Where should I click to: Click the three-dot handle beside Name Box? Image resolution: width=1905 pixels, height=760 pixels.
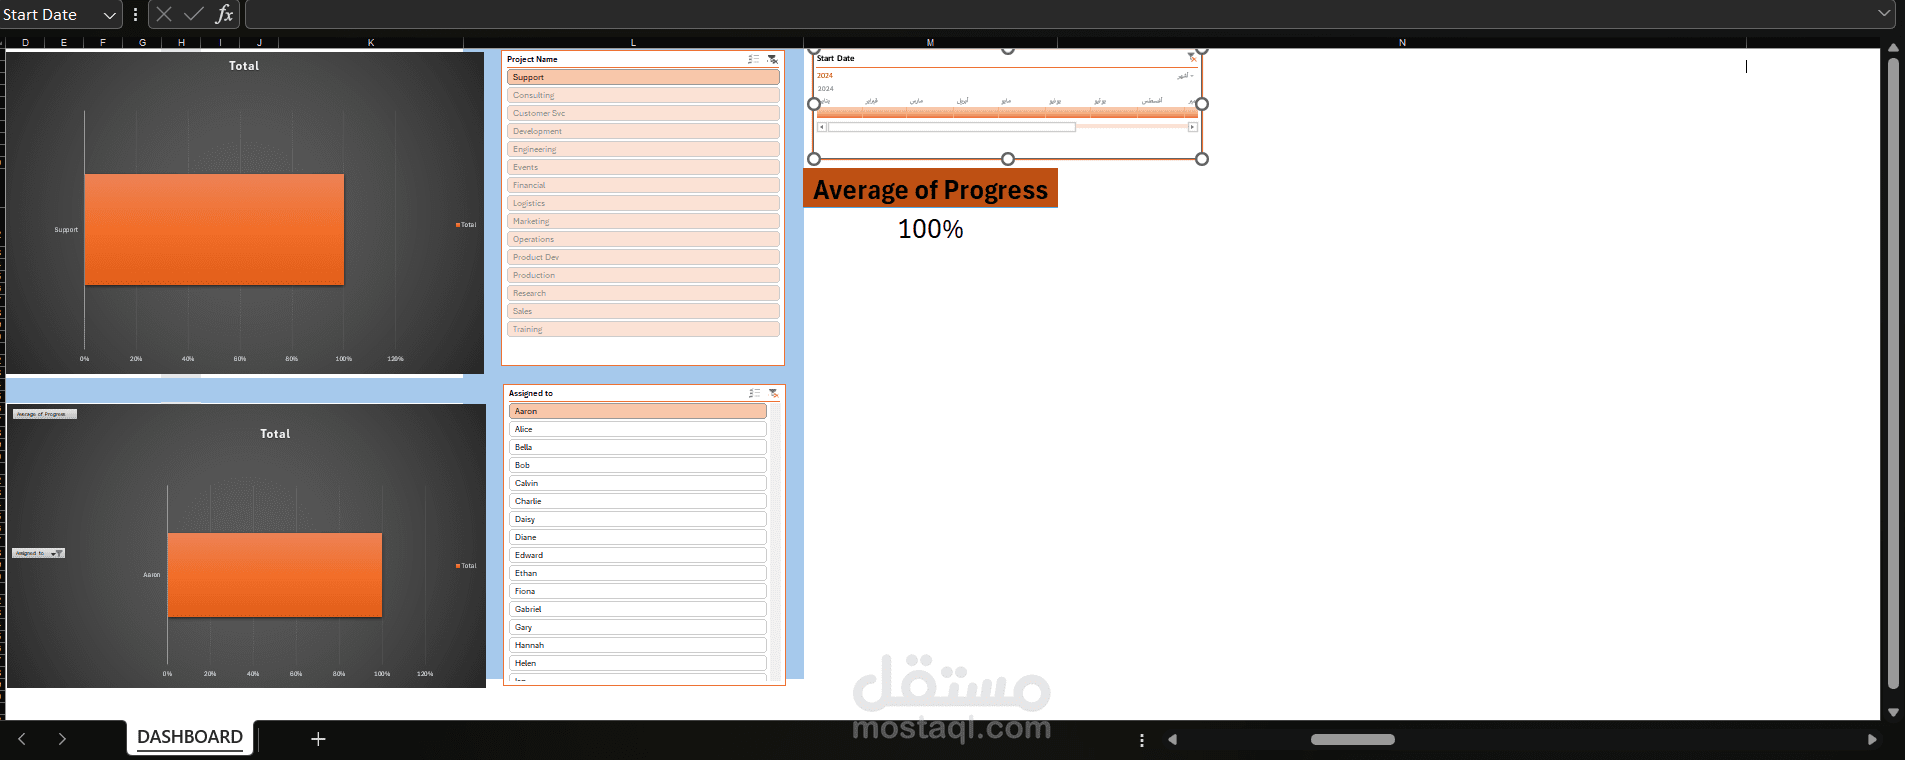[135, 14]
